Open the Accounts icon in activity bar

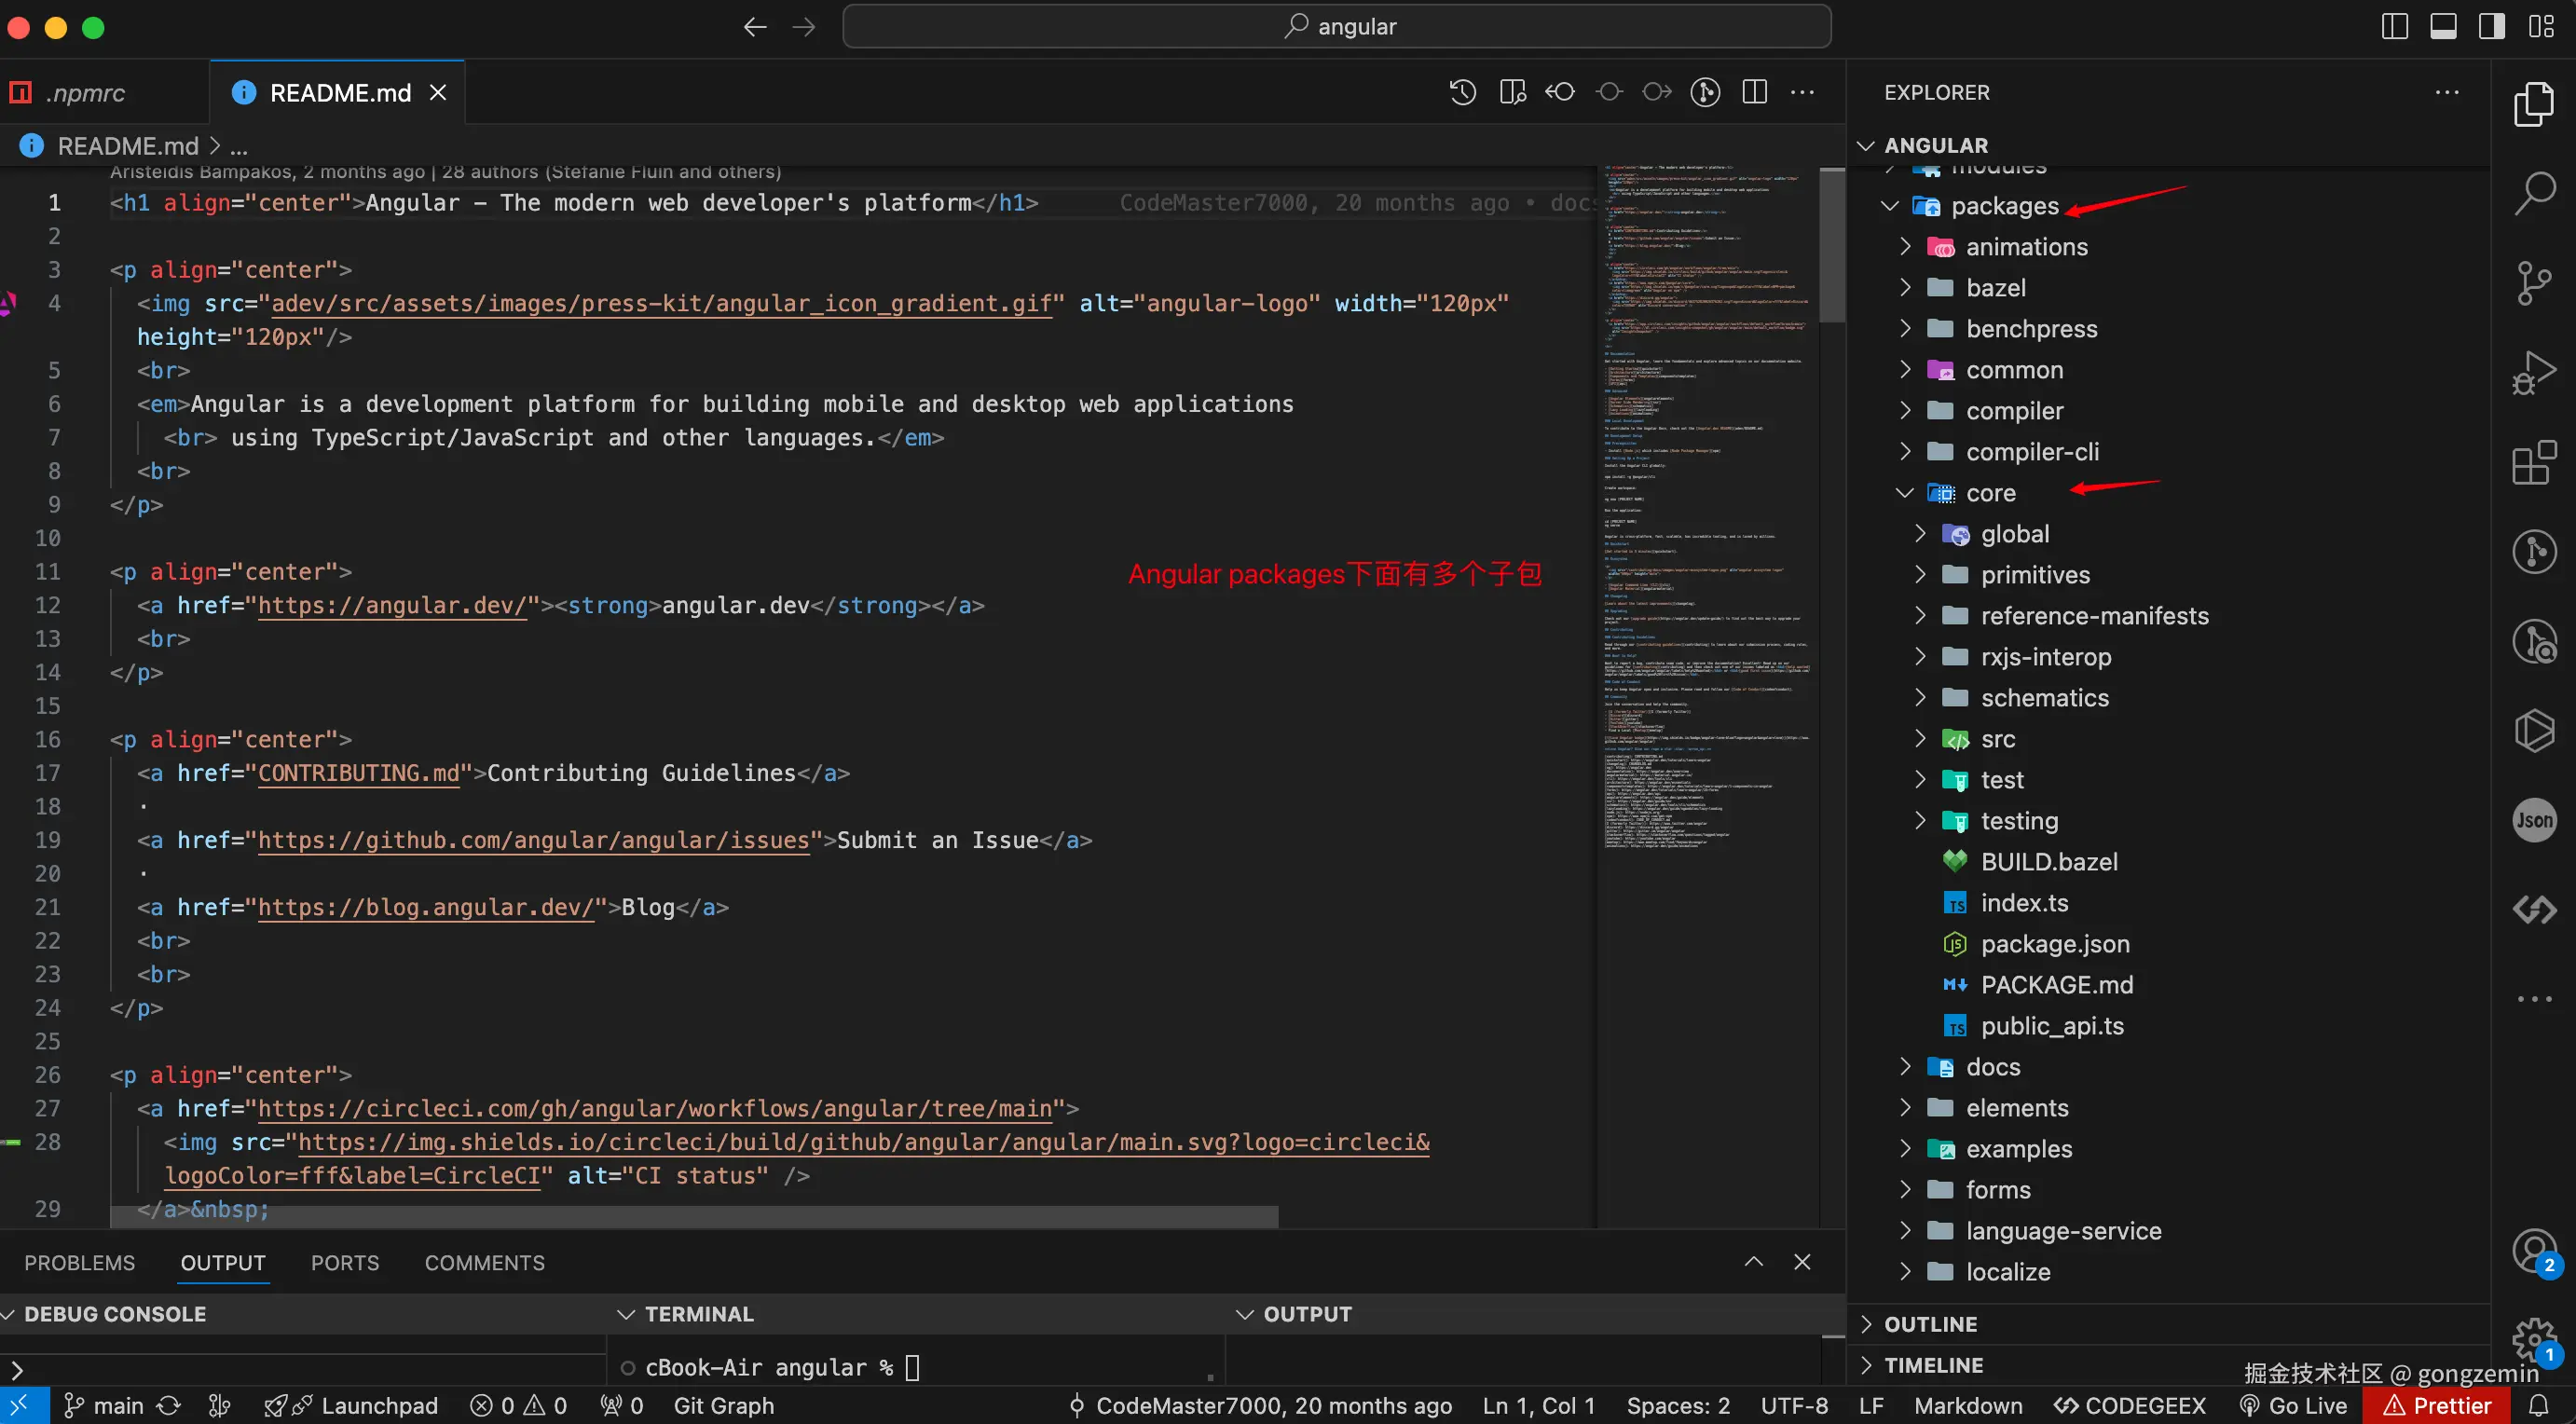point(2534,1250)
